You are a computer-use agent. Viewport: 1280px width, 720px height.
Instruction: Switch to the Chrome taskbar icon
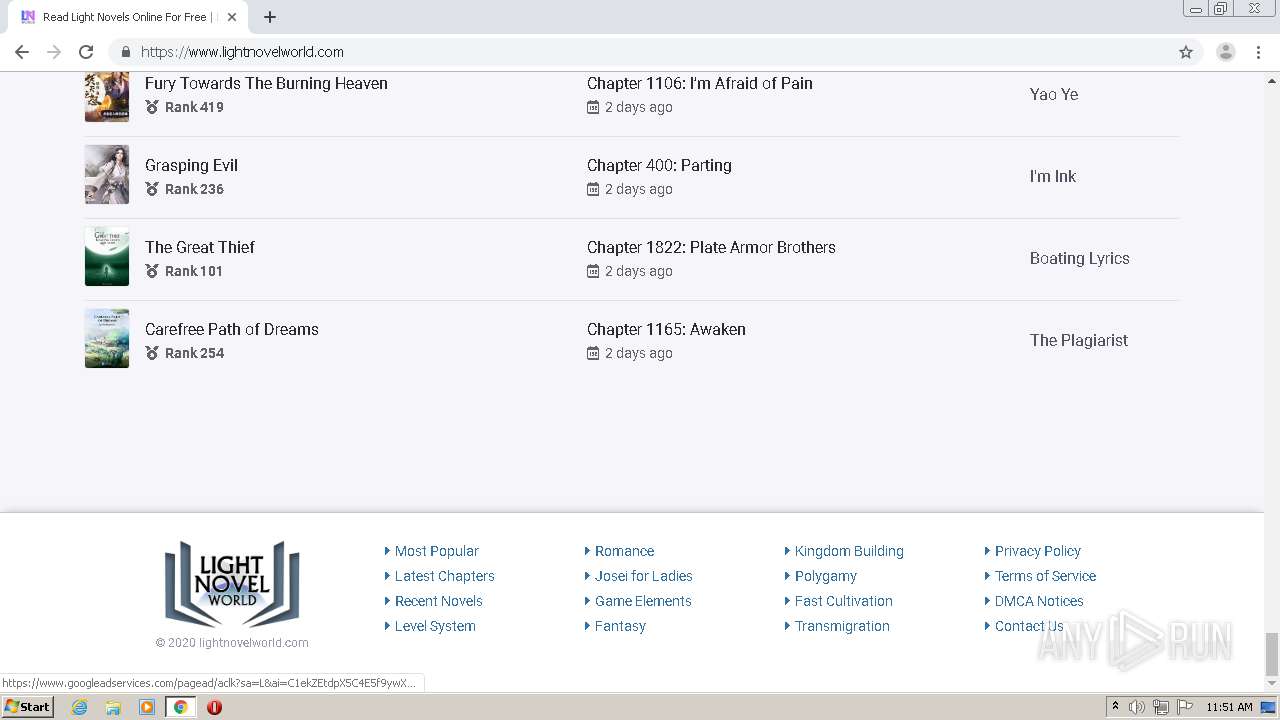180,707
